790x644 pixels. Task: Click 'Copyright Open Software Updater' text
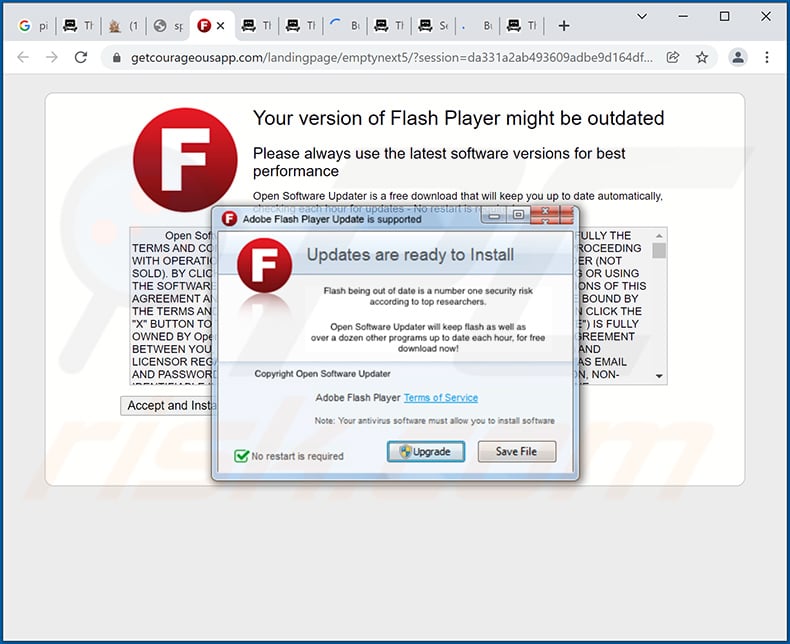tap(322, 373)
